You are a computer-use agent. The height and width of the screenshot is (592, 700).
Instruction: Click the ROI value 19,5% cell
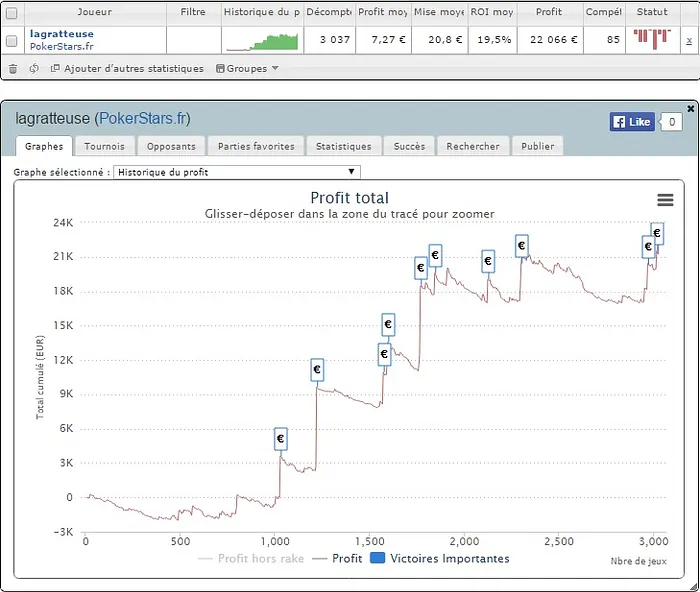pyautogui.click(x=493, y=40)
